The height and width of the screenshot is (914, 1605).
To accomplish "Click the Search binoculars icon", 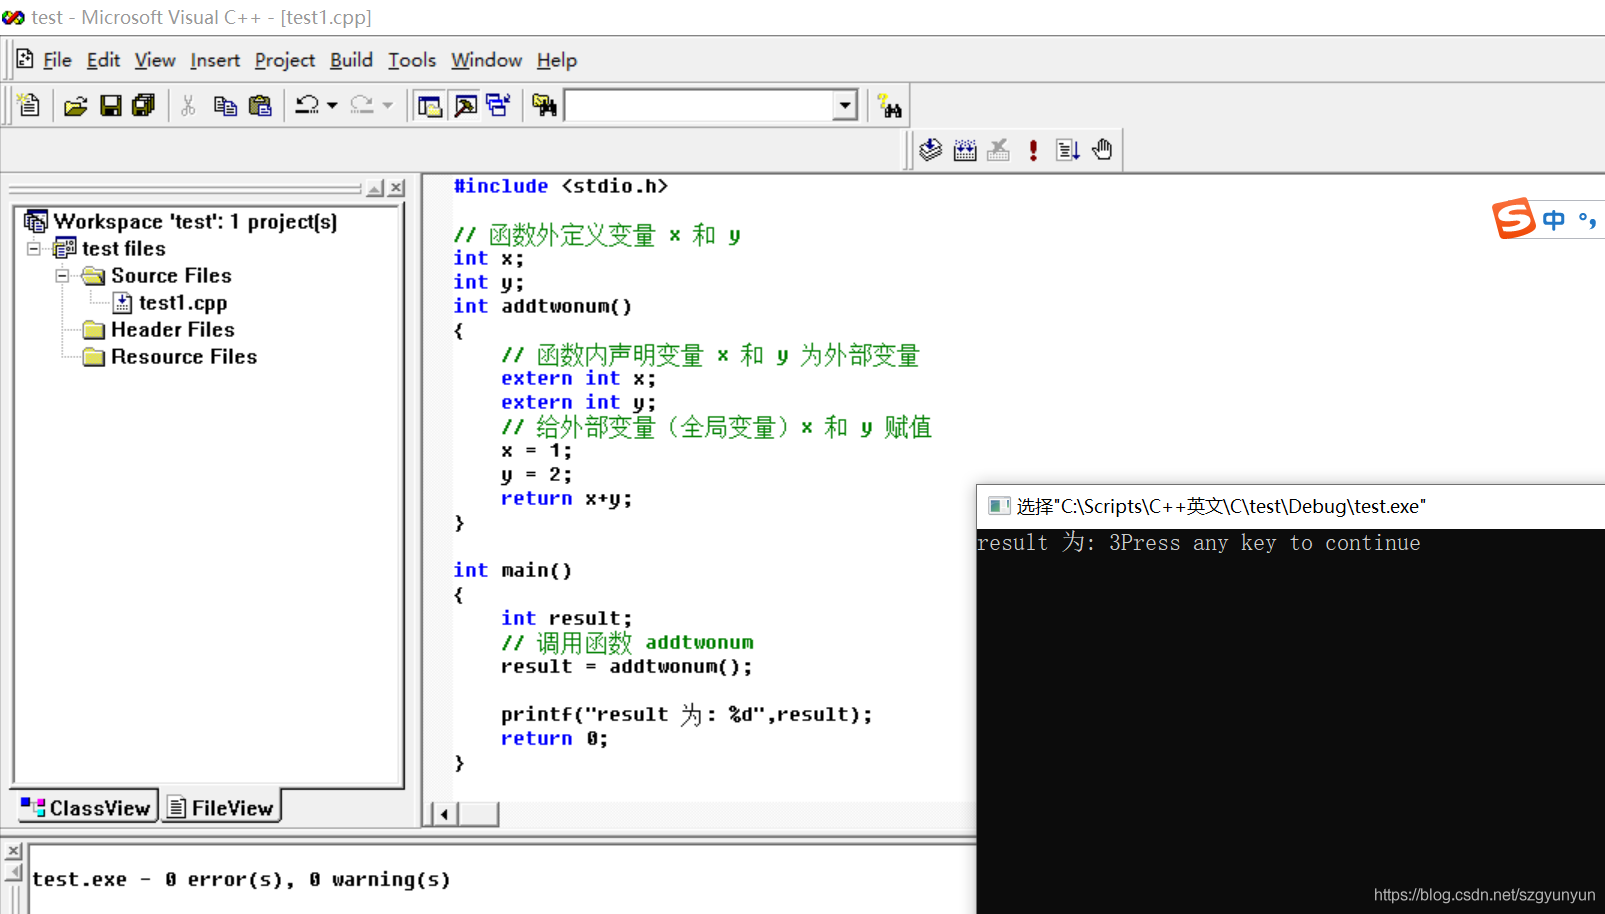I will 889,105.
